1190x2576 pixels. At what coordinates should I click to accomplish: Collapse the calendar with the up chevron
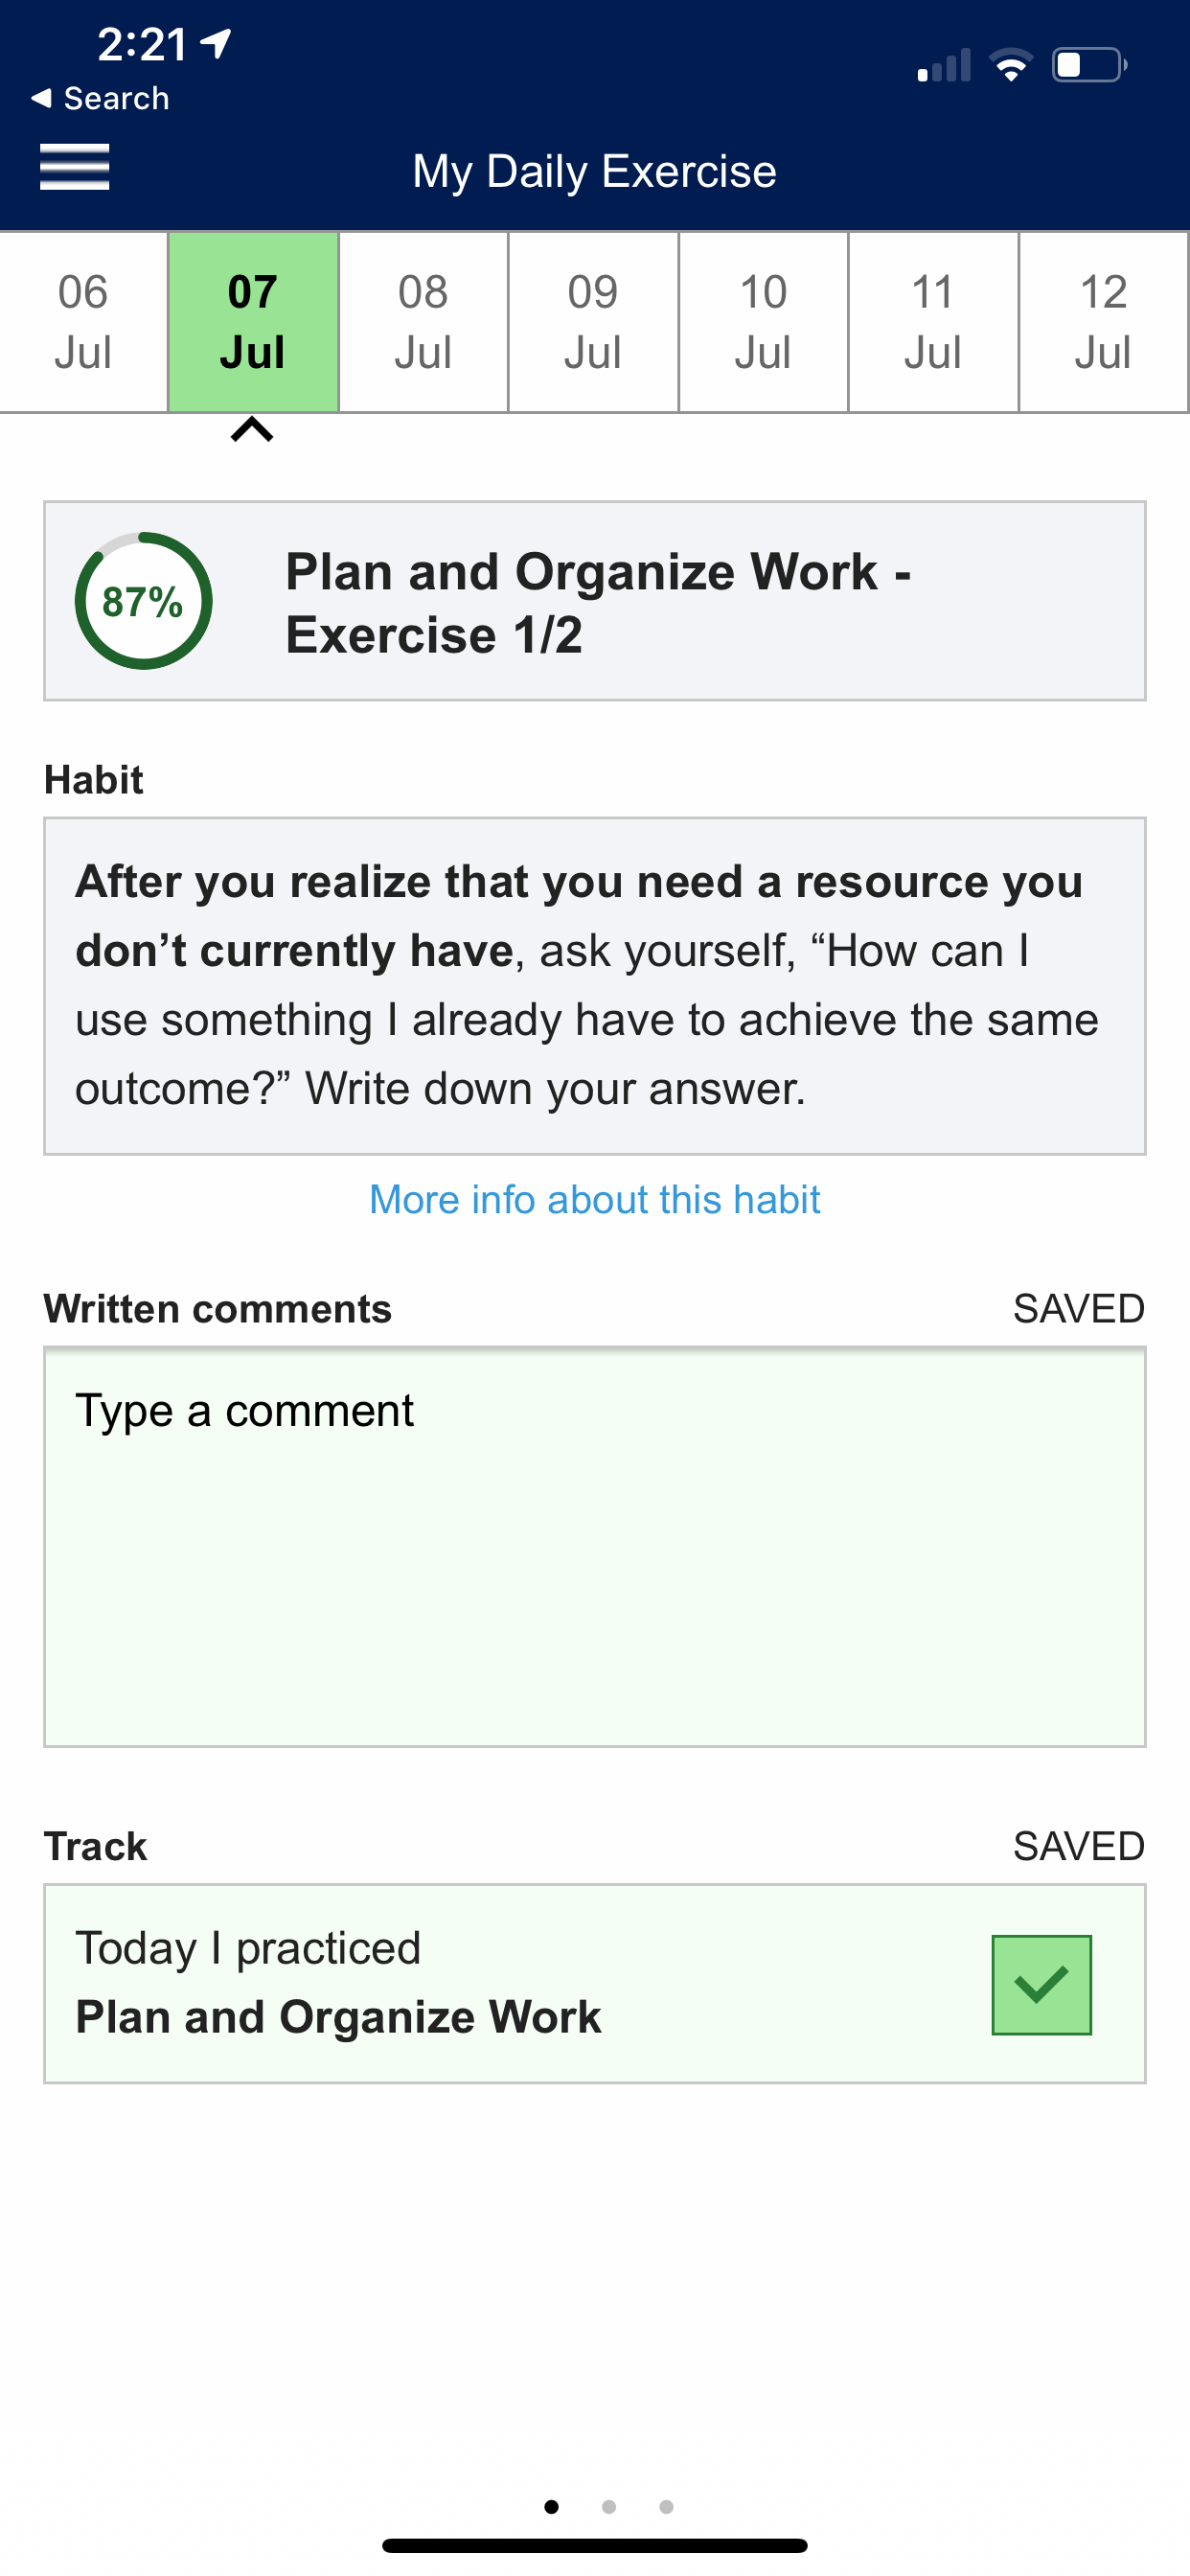pyautogui.click(x=252, y=430)
